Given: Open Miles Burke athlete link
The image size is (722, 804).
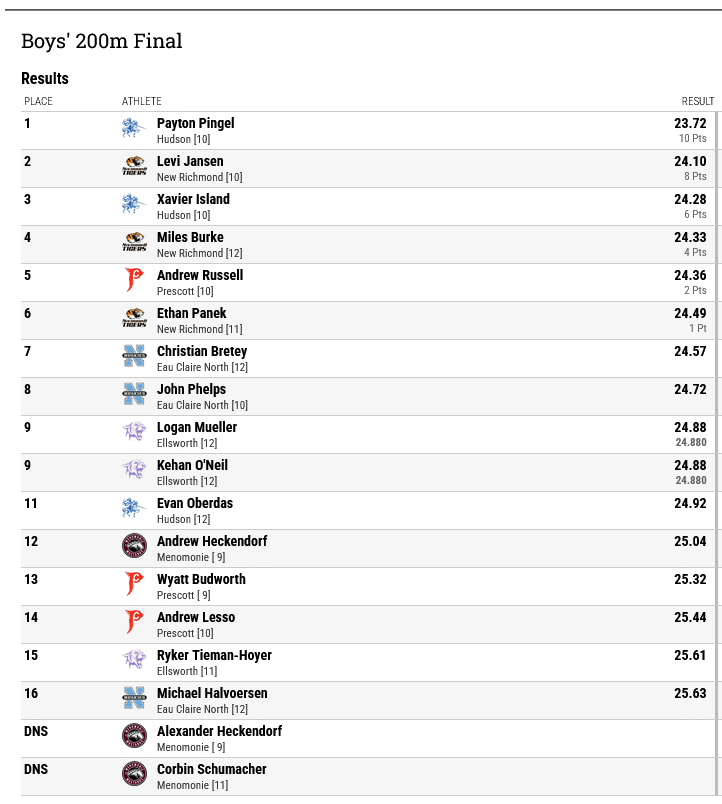Looking at the screenshot, I should 190,237.
